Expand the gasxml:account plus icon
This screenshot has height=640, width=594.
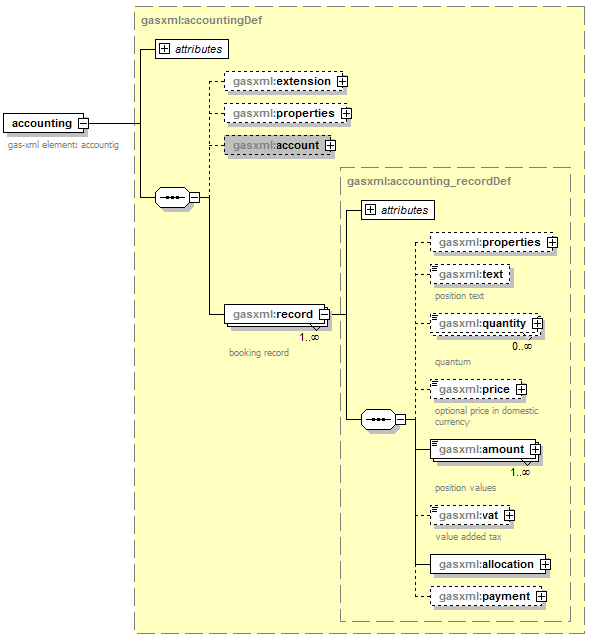[330, 145]
